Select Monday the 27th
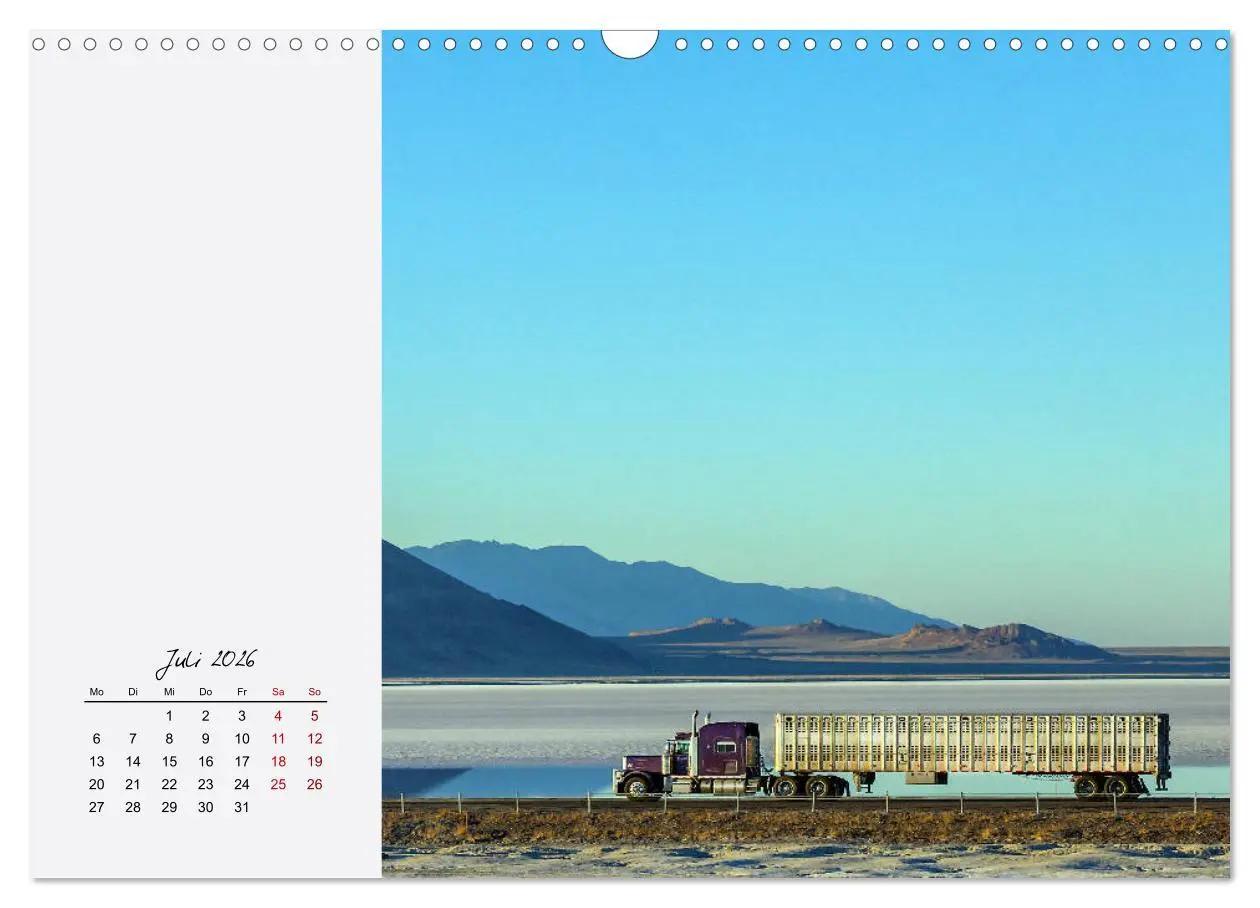The height and width of the screenshot is (908, 1260). (x=96, y=808)
